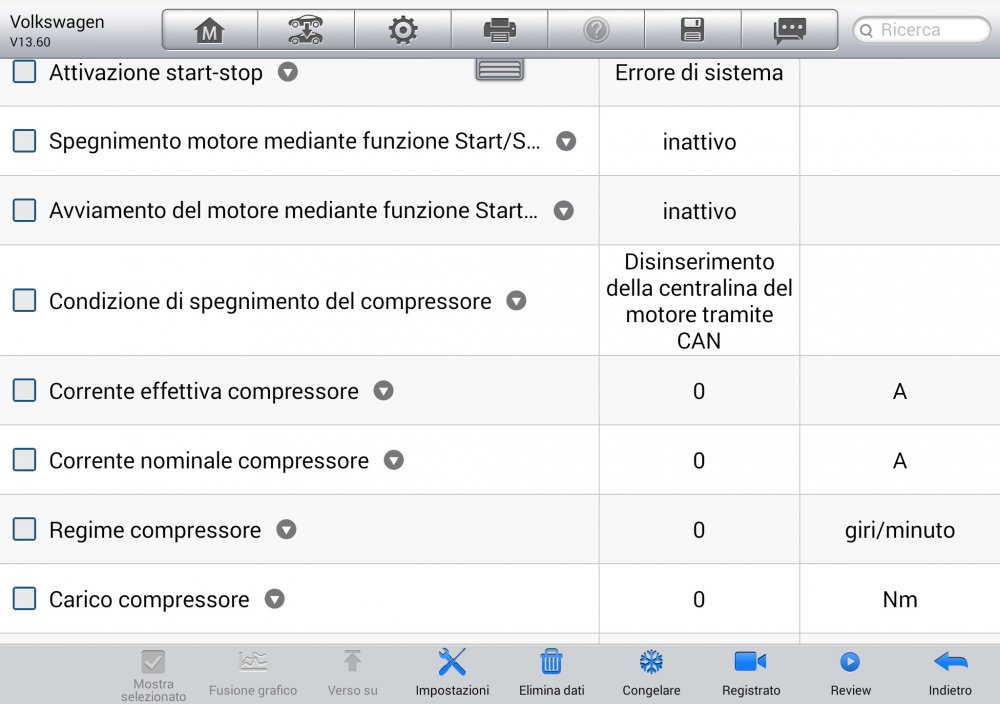
Task: Open Review in bottom bar
Action: (850, 671)
